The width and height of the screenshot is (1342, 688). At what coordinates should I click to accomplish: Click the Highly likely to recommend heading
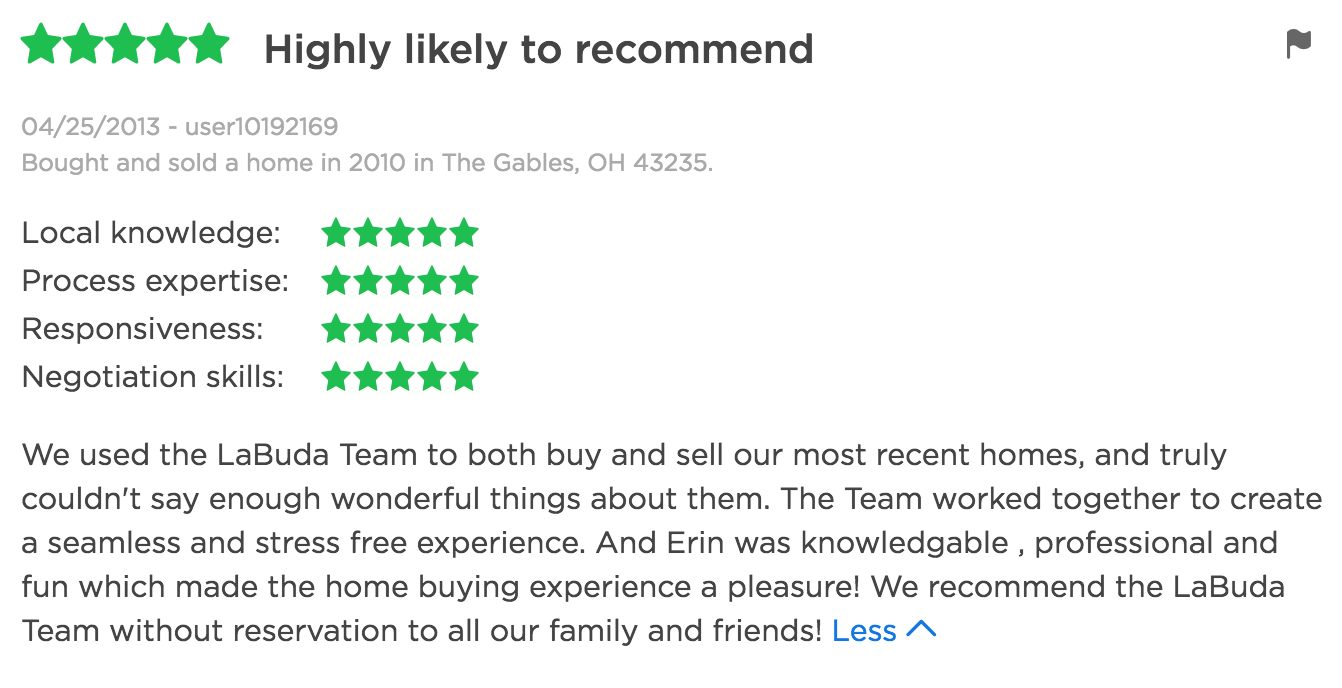(538, 49)
